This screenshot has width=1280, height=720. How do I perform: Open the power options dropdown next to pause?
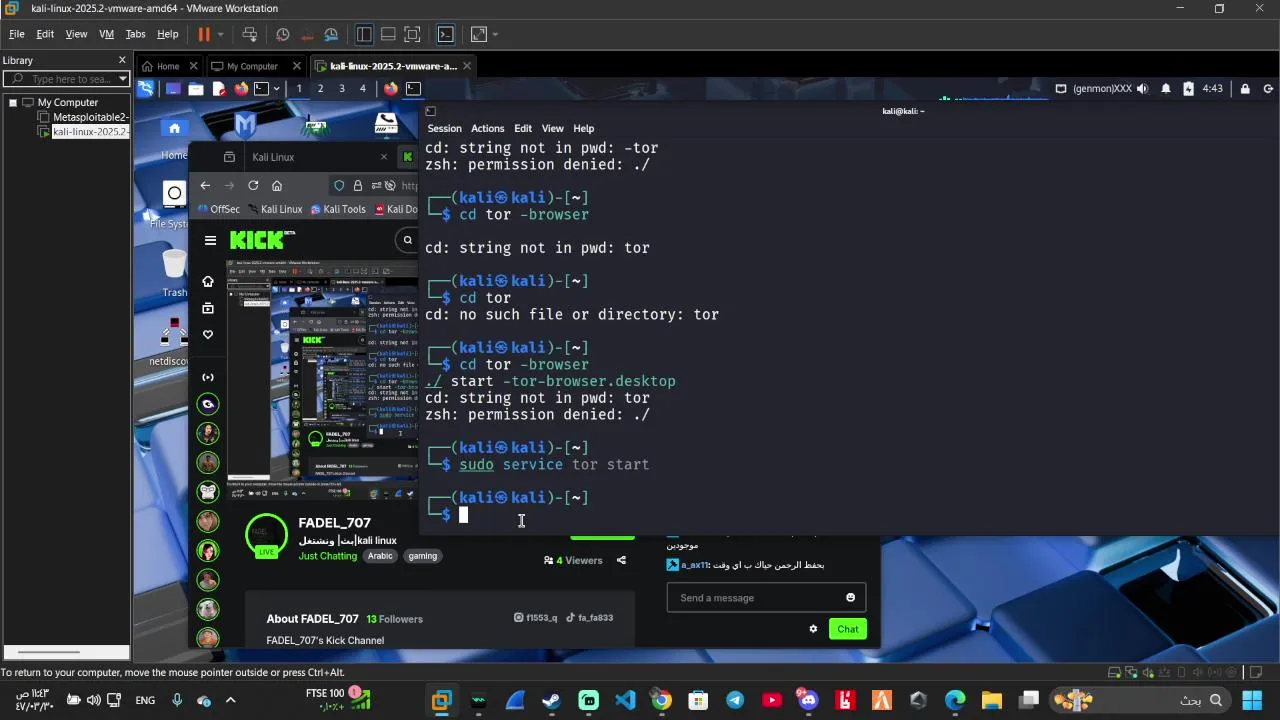point(220,34)
